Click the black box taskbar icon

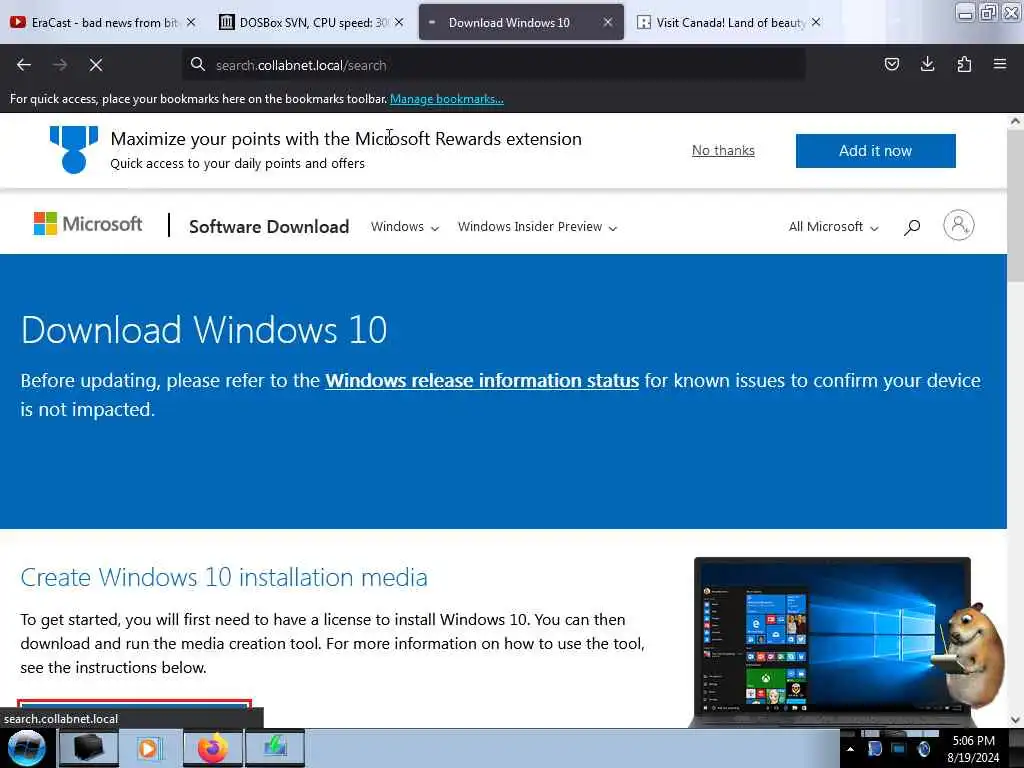(88, 748)
